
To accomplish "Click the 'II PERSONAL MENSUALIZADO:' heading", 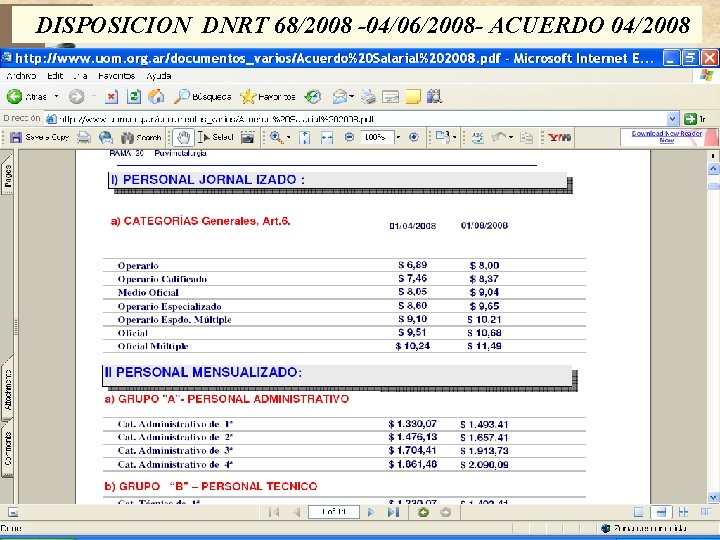I will tap(203, 372).
